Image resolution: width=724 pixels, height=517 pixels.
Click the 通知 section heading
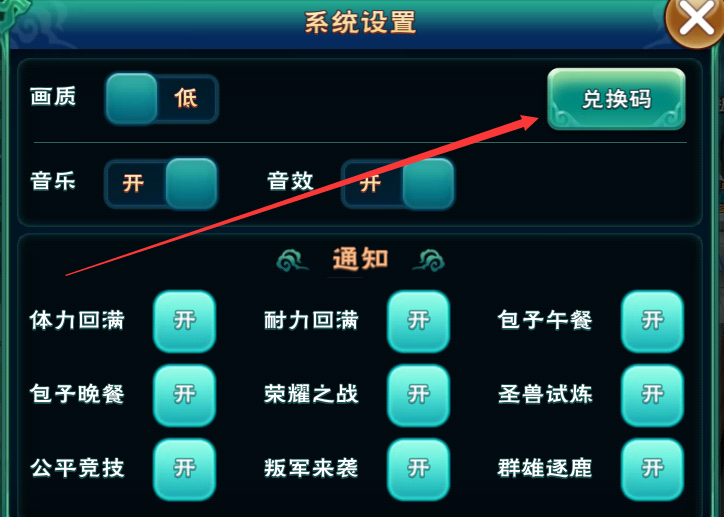coord(361,258)
